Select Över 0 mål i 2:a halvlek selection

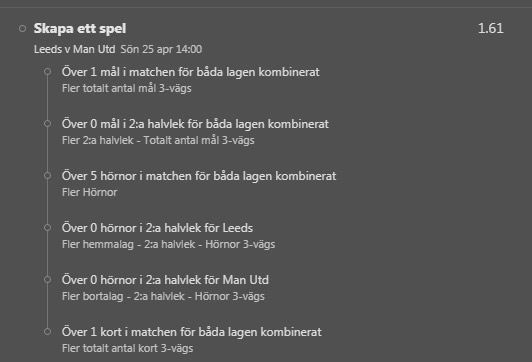point(195,124)
